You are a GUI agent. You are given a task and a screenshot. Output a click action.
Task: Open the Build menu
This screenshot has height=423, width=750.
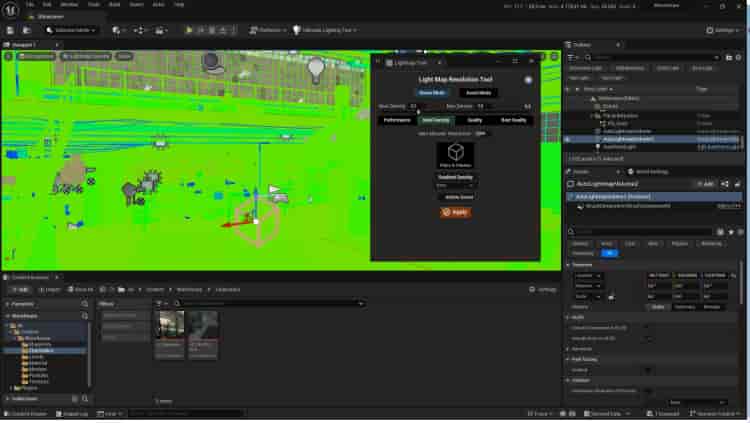pos(115,4)
